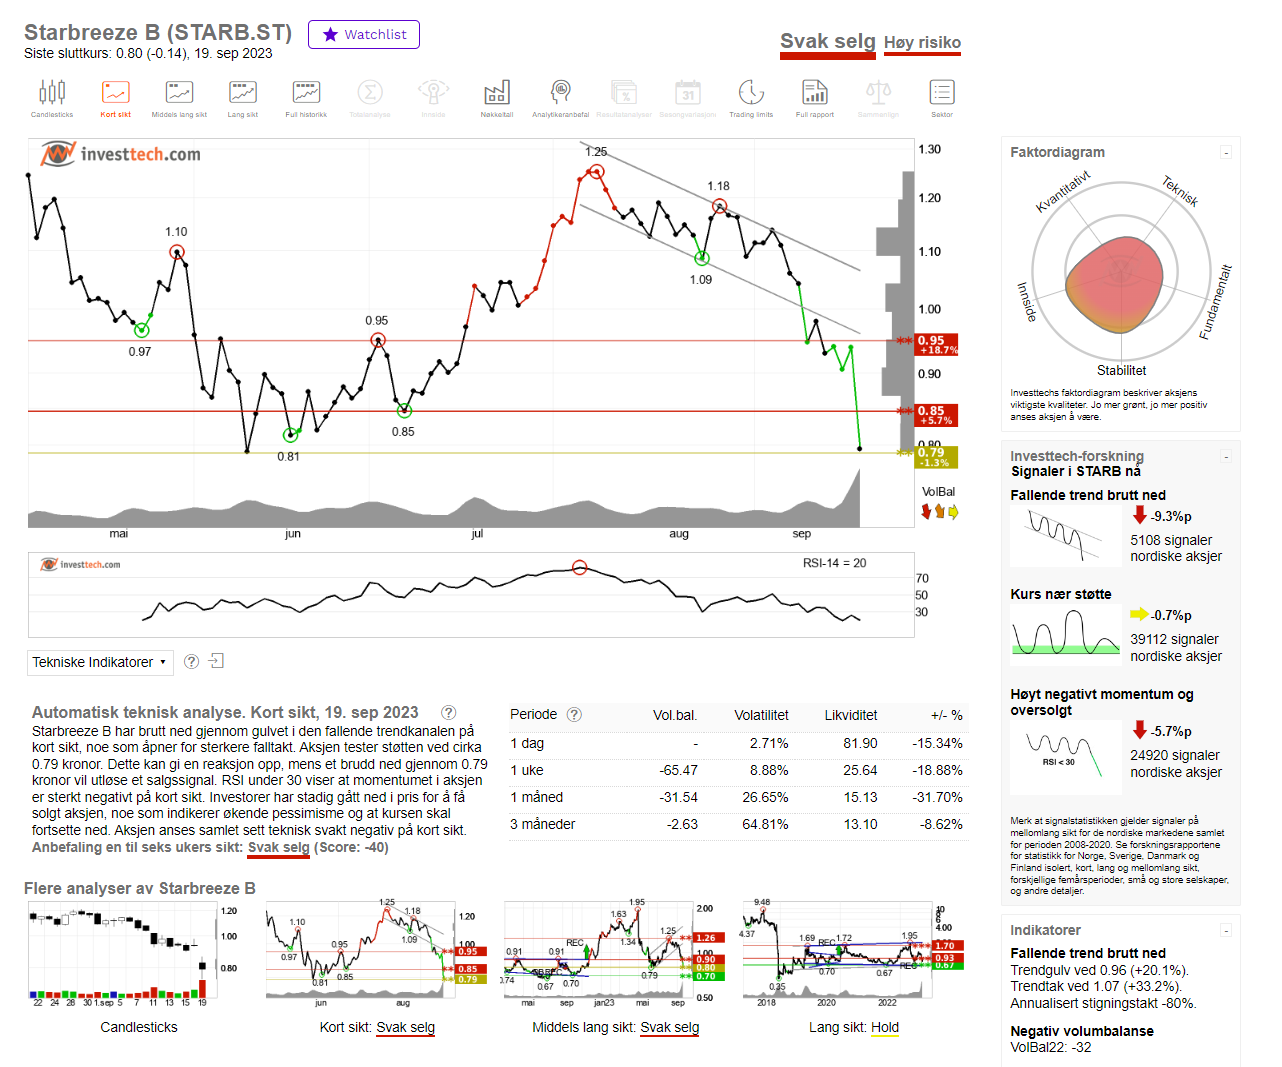Click help icon beside Tekniske Indikatorer

[192, 661]
